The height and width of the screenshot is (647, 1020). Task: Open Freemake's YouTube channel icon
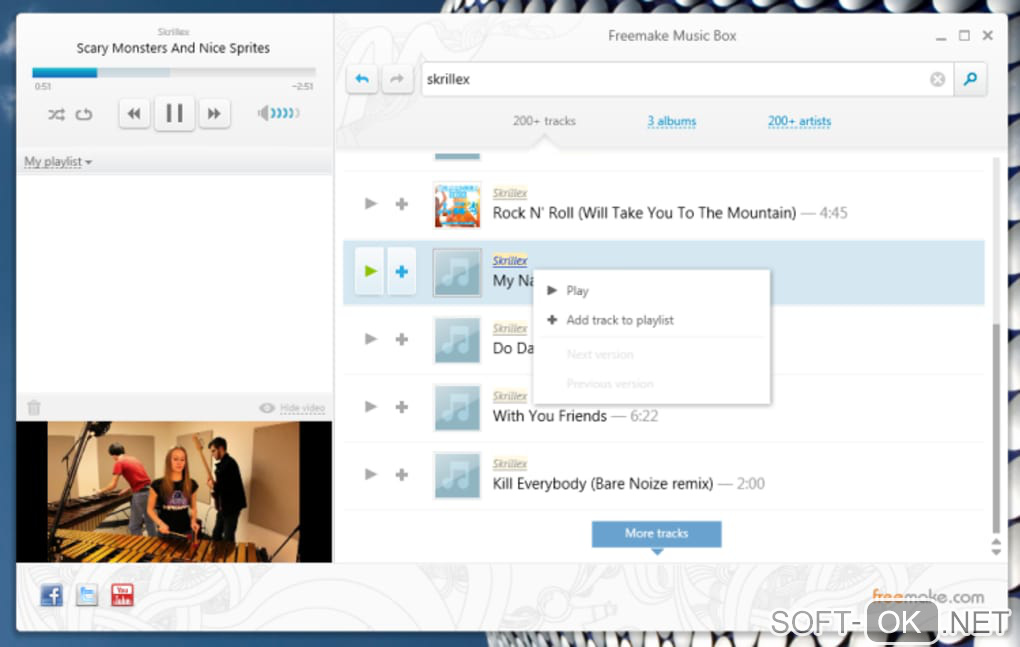click(x=122, y=595)
